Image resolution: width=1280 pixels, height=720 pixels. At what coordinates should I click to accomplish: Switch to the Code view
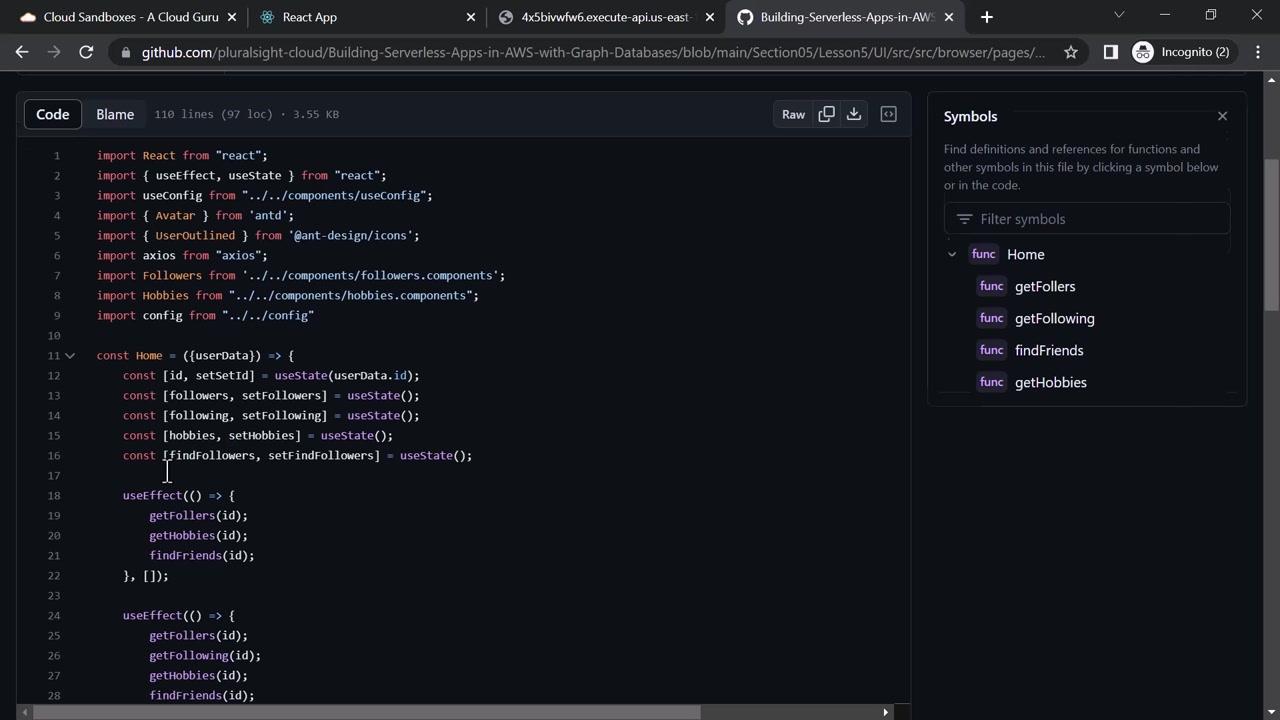[x=53, y=114]
